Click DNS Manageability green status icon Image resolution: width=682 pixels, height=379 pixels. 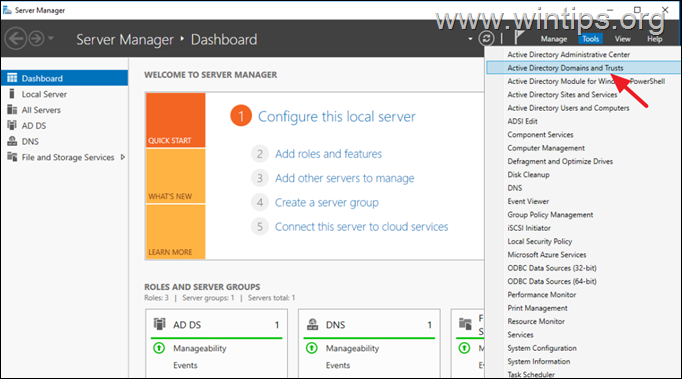click(312, 348)
